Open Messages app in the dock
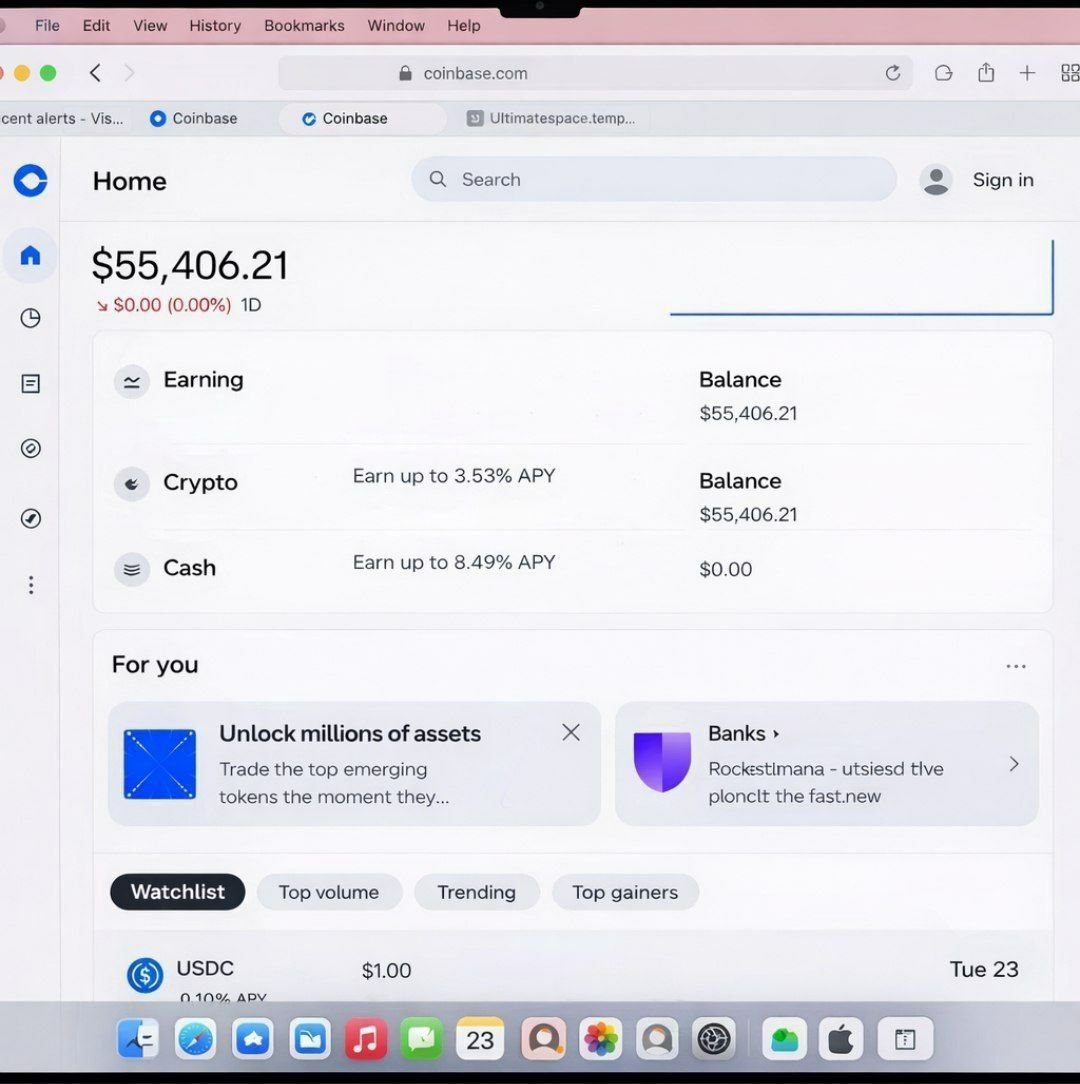Image resolution: width=1080 pixels, height=1084 pixels. coord(422,1038)
